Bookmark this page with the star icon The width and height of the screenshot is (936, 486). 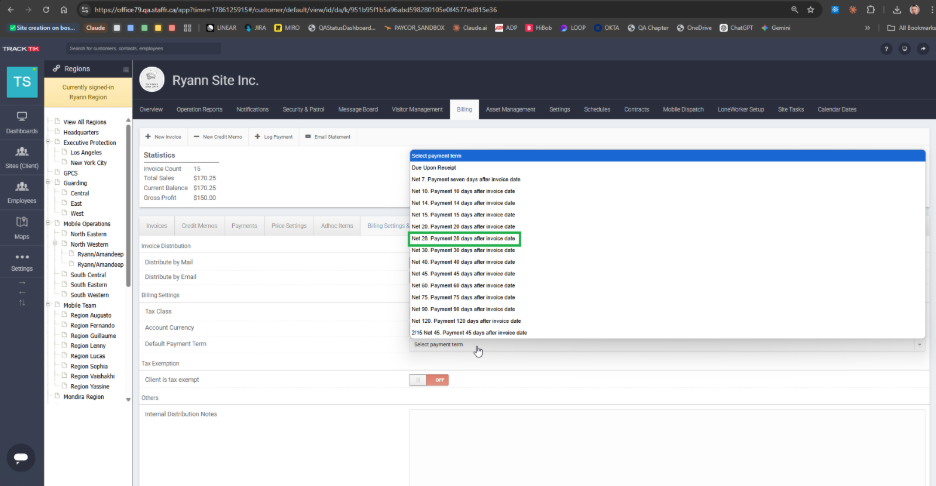[x=811, y=10]
